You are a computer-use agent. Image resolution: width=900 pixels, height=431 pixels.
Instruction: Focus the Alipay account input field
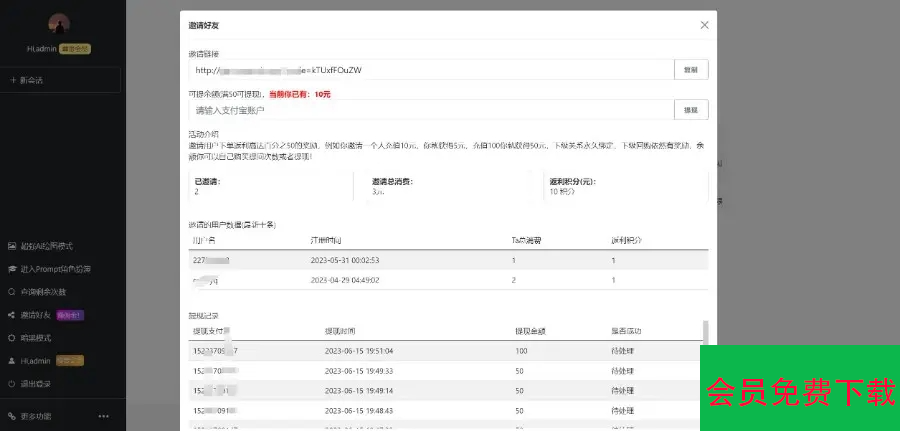pyautogui.click(x=431, y=110)
